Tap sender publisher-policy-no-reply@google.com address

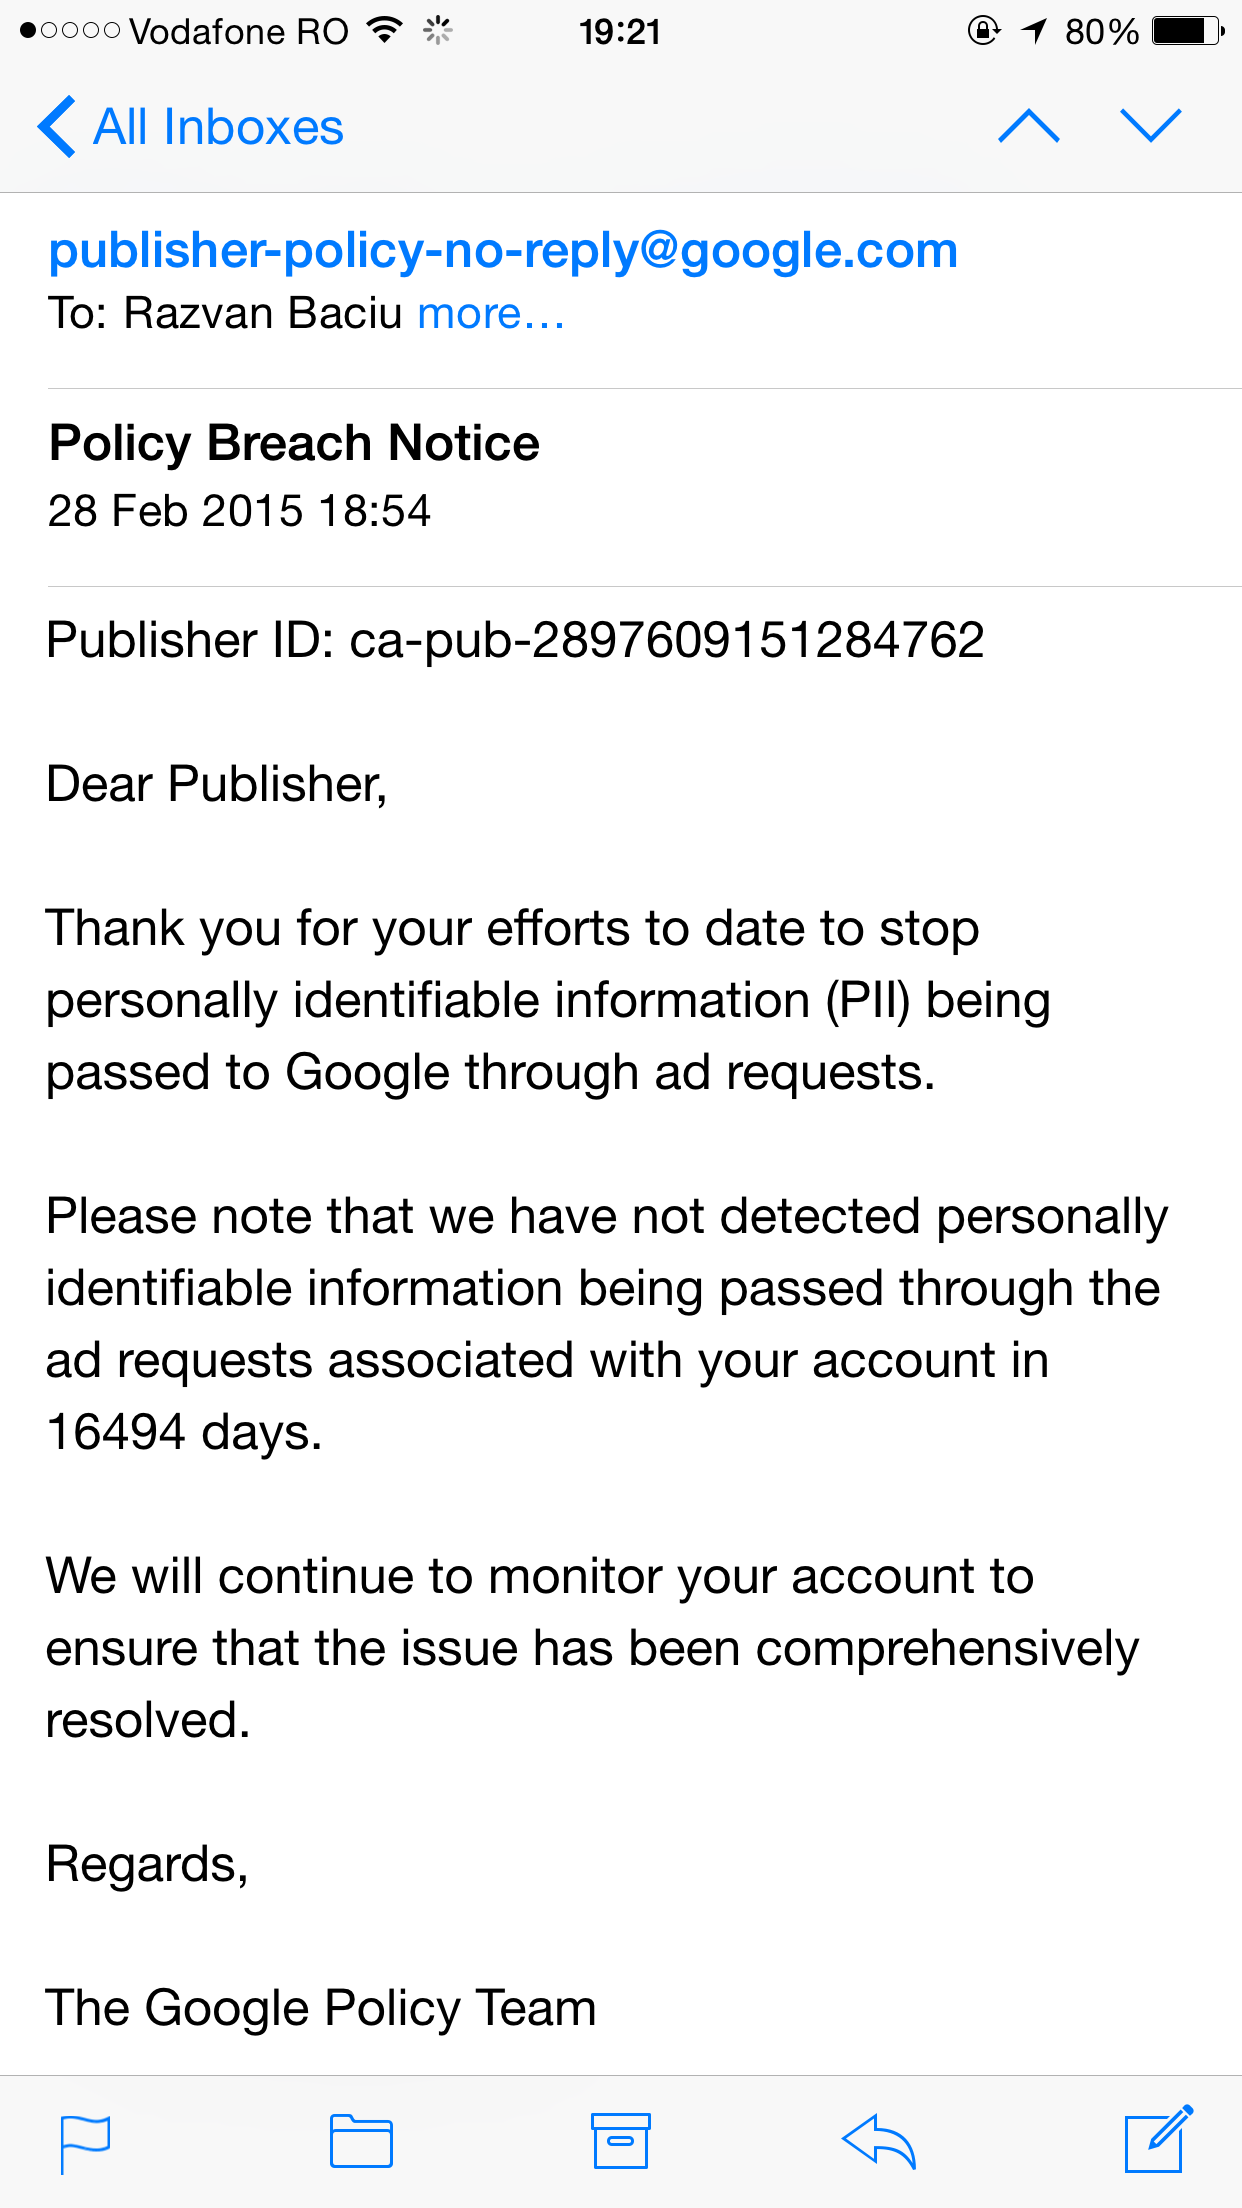coord(503,250)
